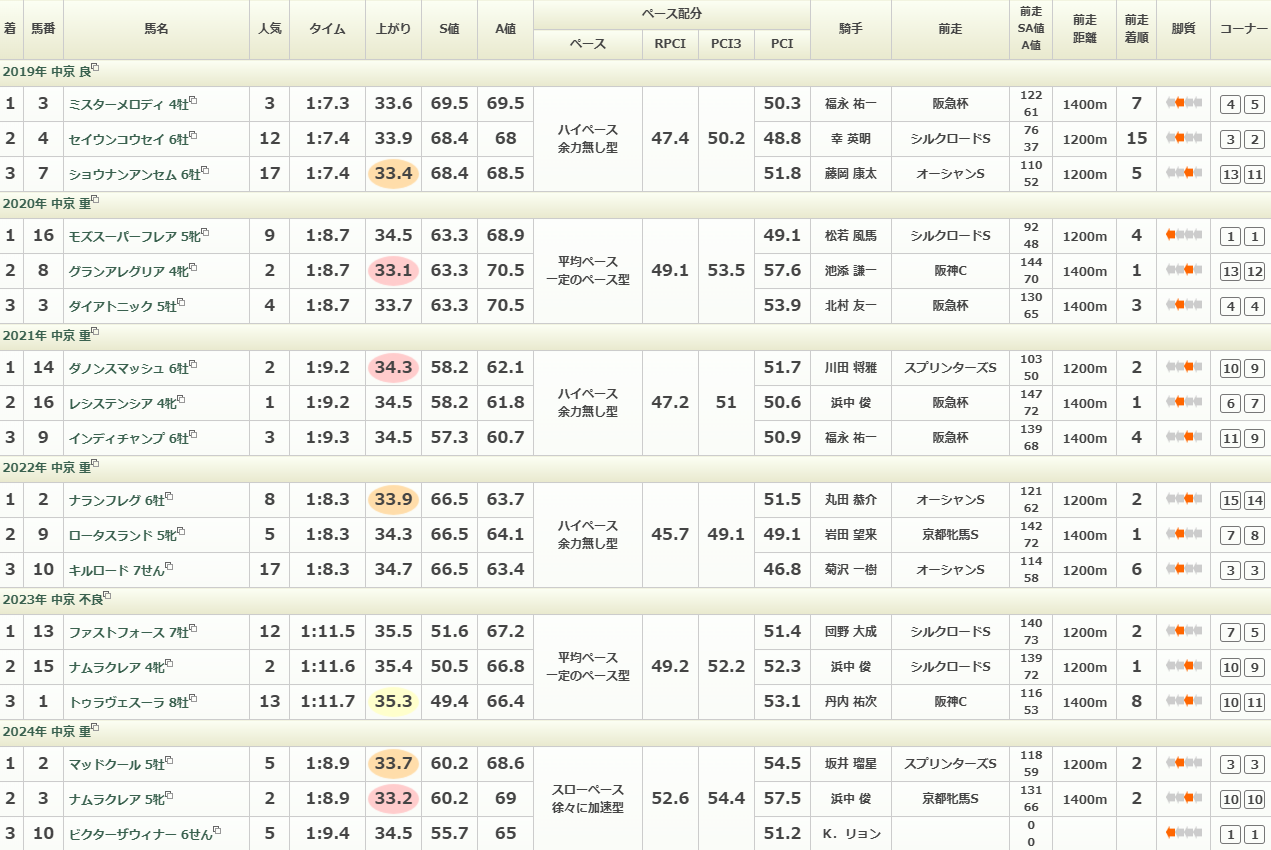
Task: Click the yellow highlighted 35.3 cell
Action: pyautogui.click(x=393, y=701)
